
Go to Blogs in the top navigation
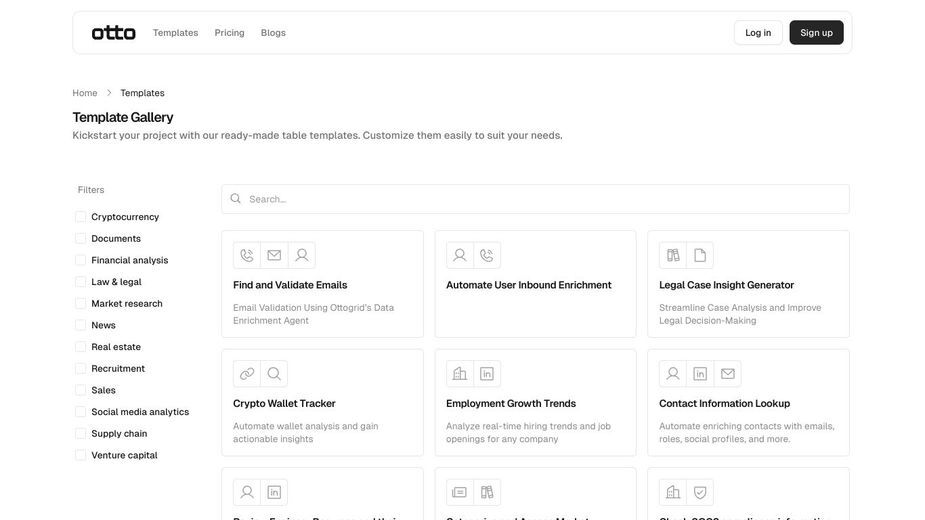point(273,32)
